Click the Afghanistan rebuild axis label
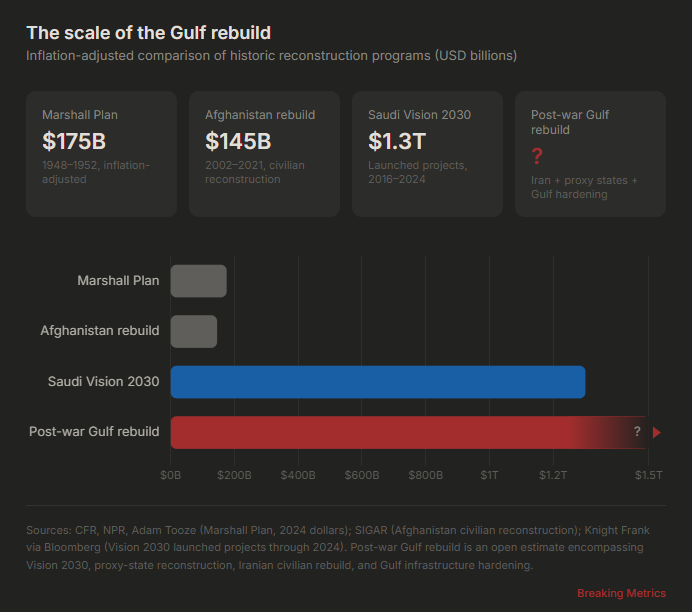This screenshot has width=692, height=612. click(100, 331)
